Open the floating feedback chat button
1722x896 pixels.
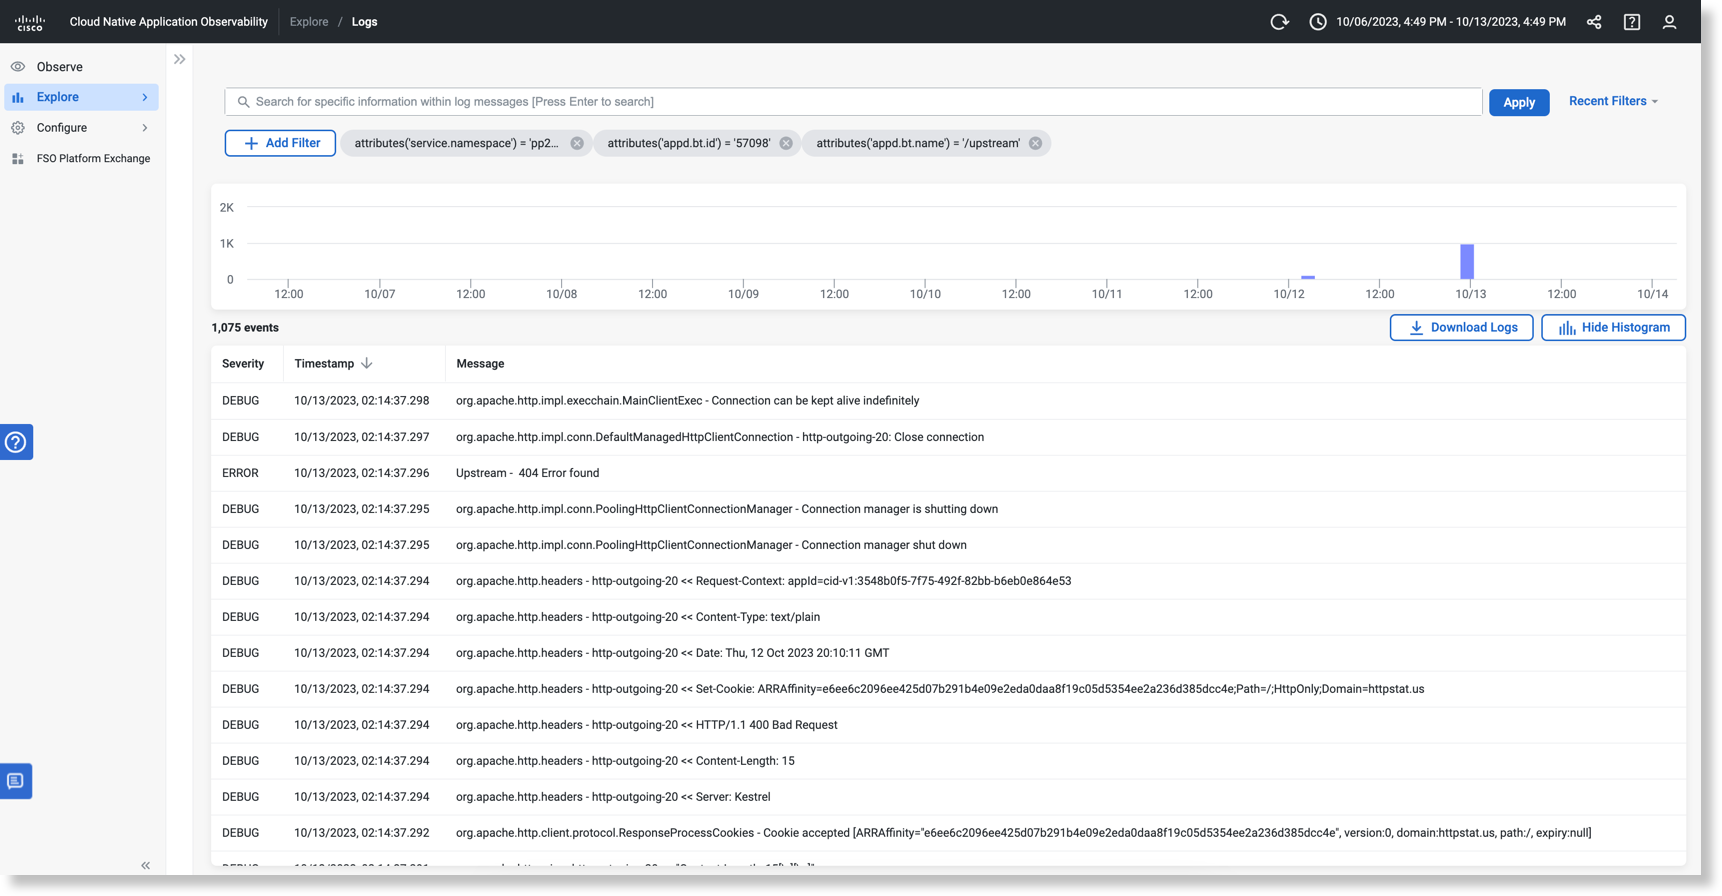point(16,781)
